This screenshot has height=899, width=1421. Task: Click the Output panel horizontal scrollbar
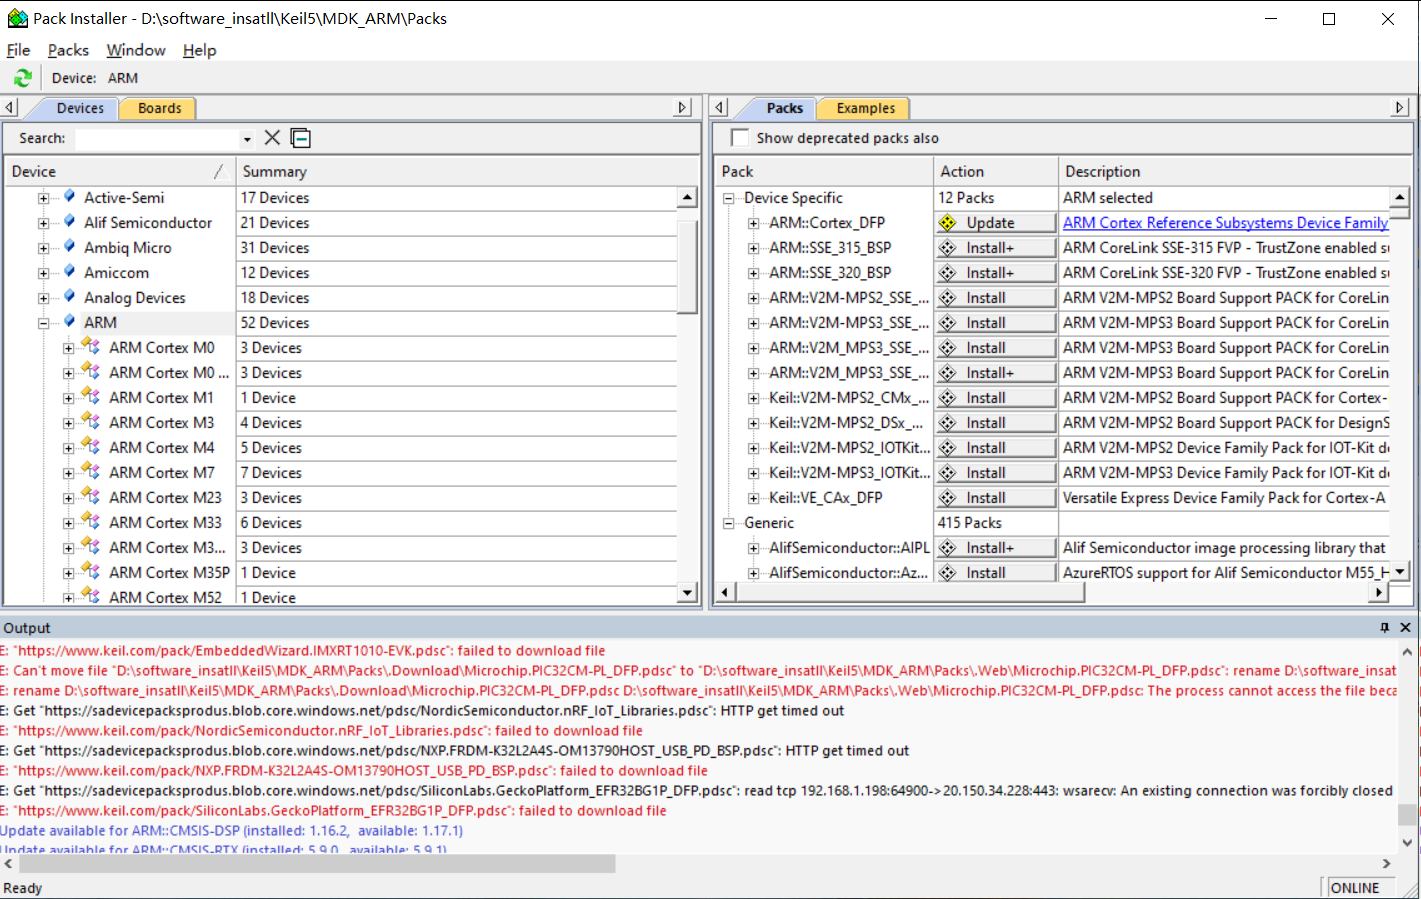(x=317, y=863)
